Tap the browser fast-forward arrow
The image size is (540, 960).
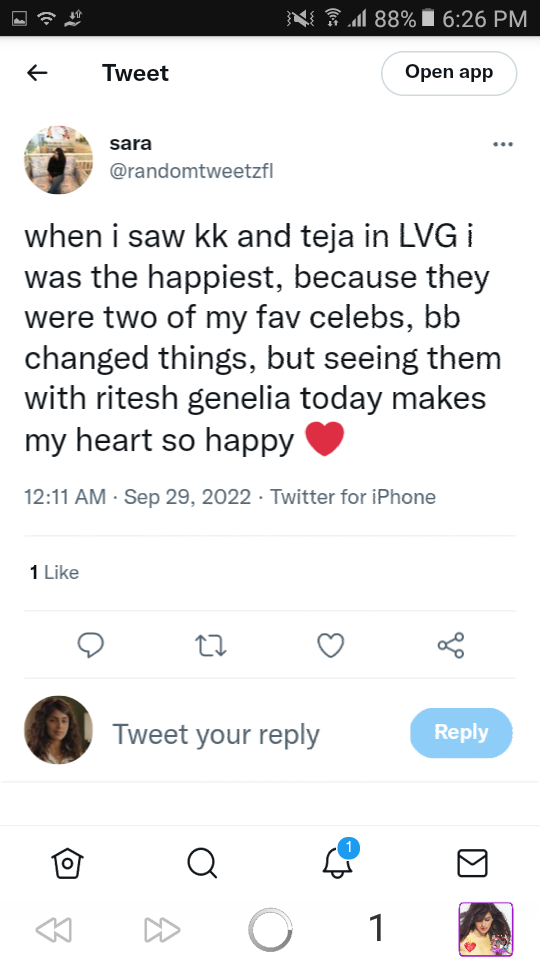(x=162, y=929)
